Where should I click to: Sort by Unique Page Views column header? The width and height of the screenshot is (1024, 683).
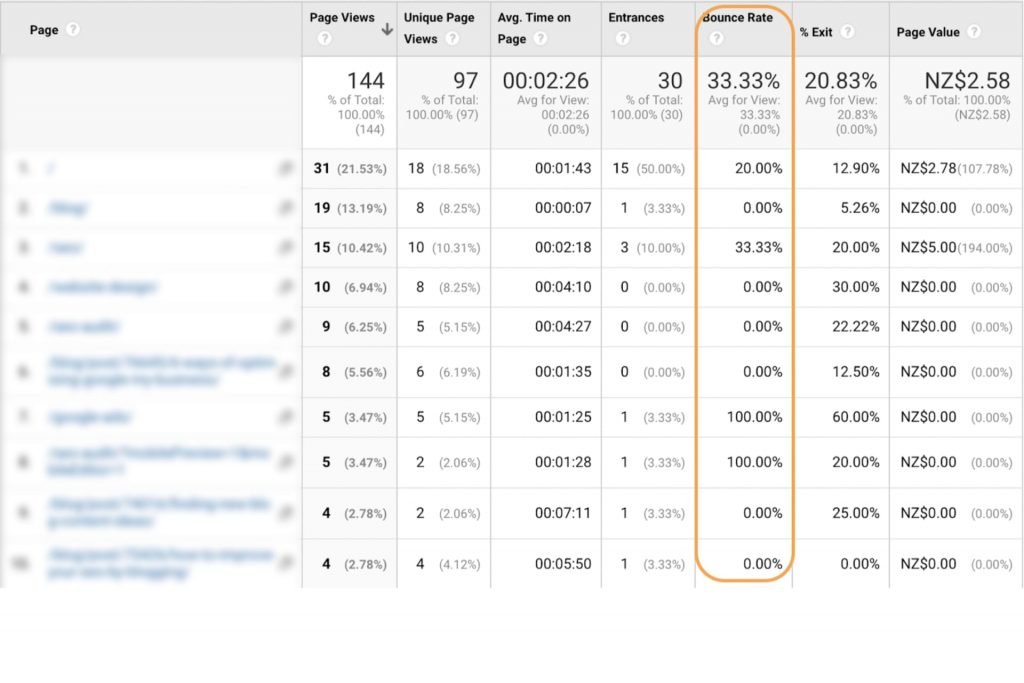coord(439,28)
